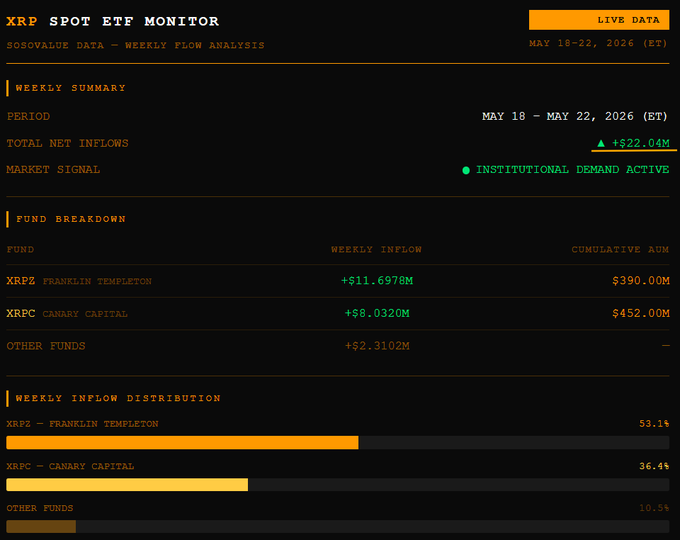Click the 53.1% percentage value
Viewport: 680px width, 540px height.
tap(654, 424)
